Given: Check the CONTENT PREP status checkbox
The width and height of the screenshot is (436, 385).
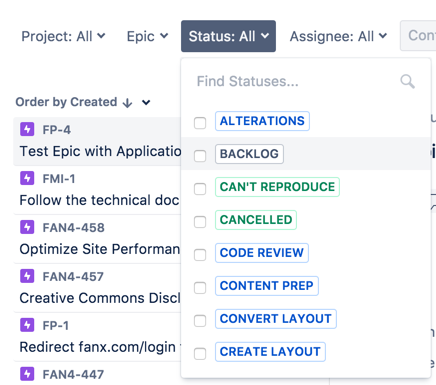Looking at the screenshot, I should (200, 288).
